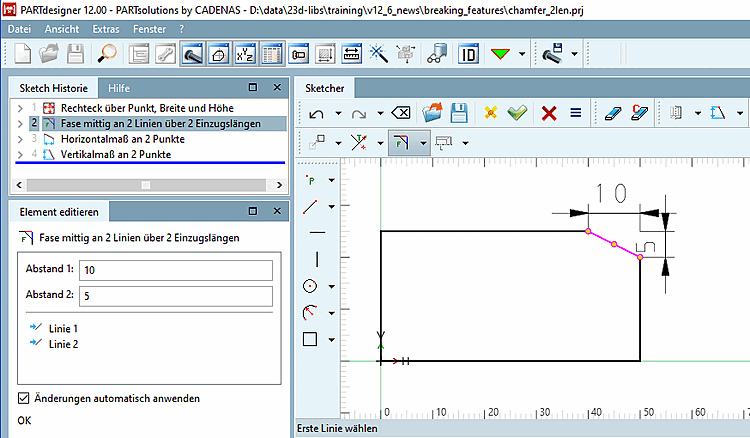Toggle the XYZ variables button
This screenshot has width=750, height=438.
(x=245, y=54)
